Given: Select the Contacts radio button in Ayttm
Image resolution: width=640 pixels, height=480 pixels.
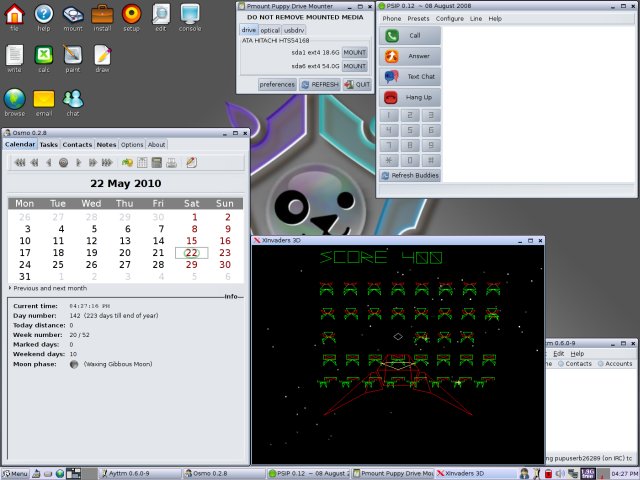Looking at the screenshot, I should click(575, 364).
